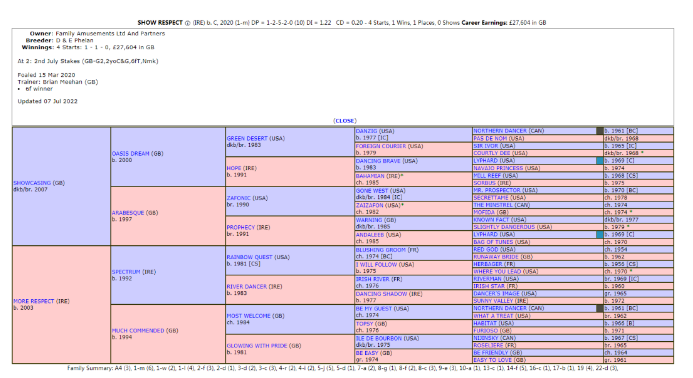The height and width of the screenshot is (378, 693).
Task: Click teal square marker beside Dancing Brave's sire Lyphard
Action: pyautogui.click(x=600, y=160)
